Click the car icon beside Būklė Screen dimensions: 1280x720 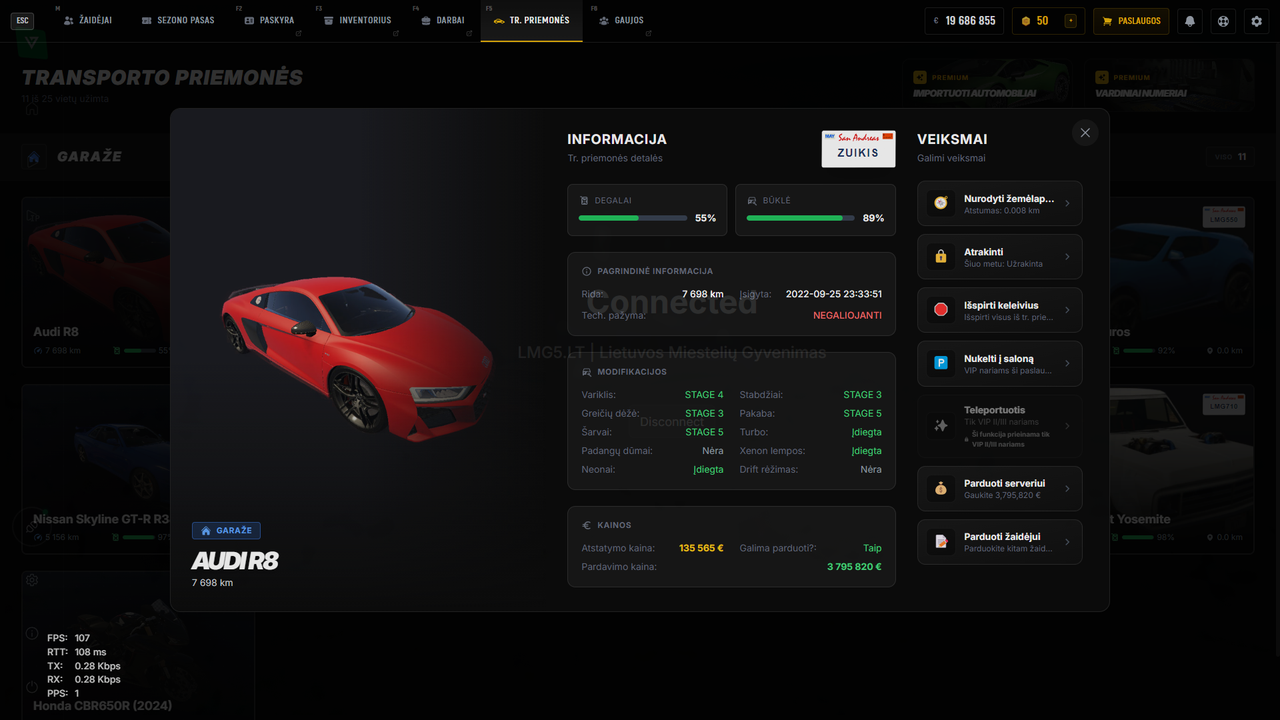[x=753, y=200]
